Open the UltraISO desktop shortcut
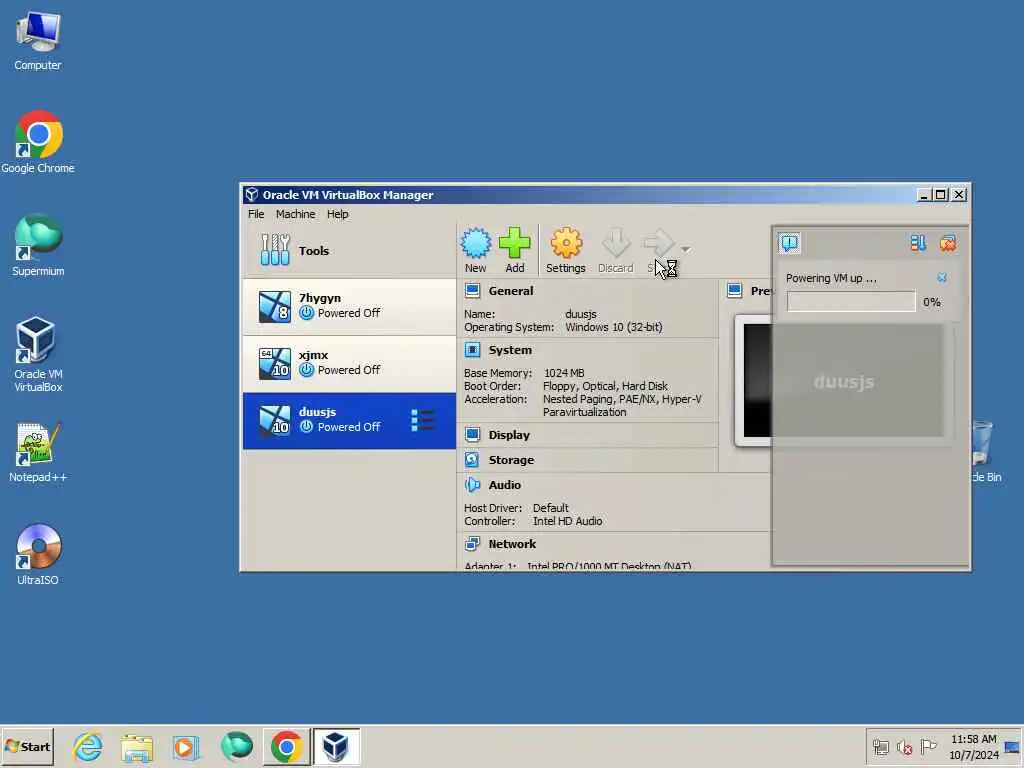1024x768 pixels. (38, 554)
